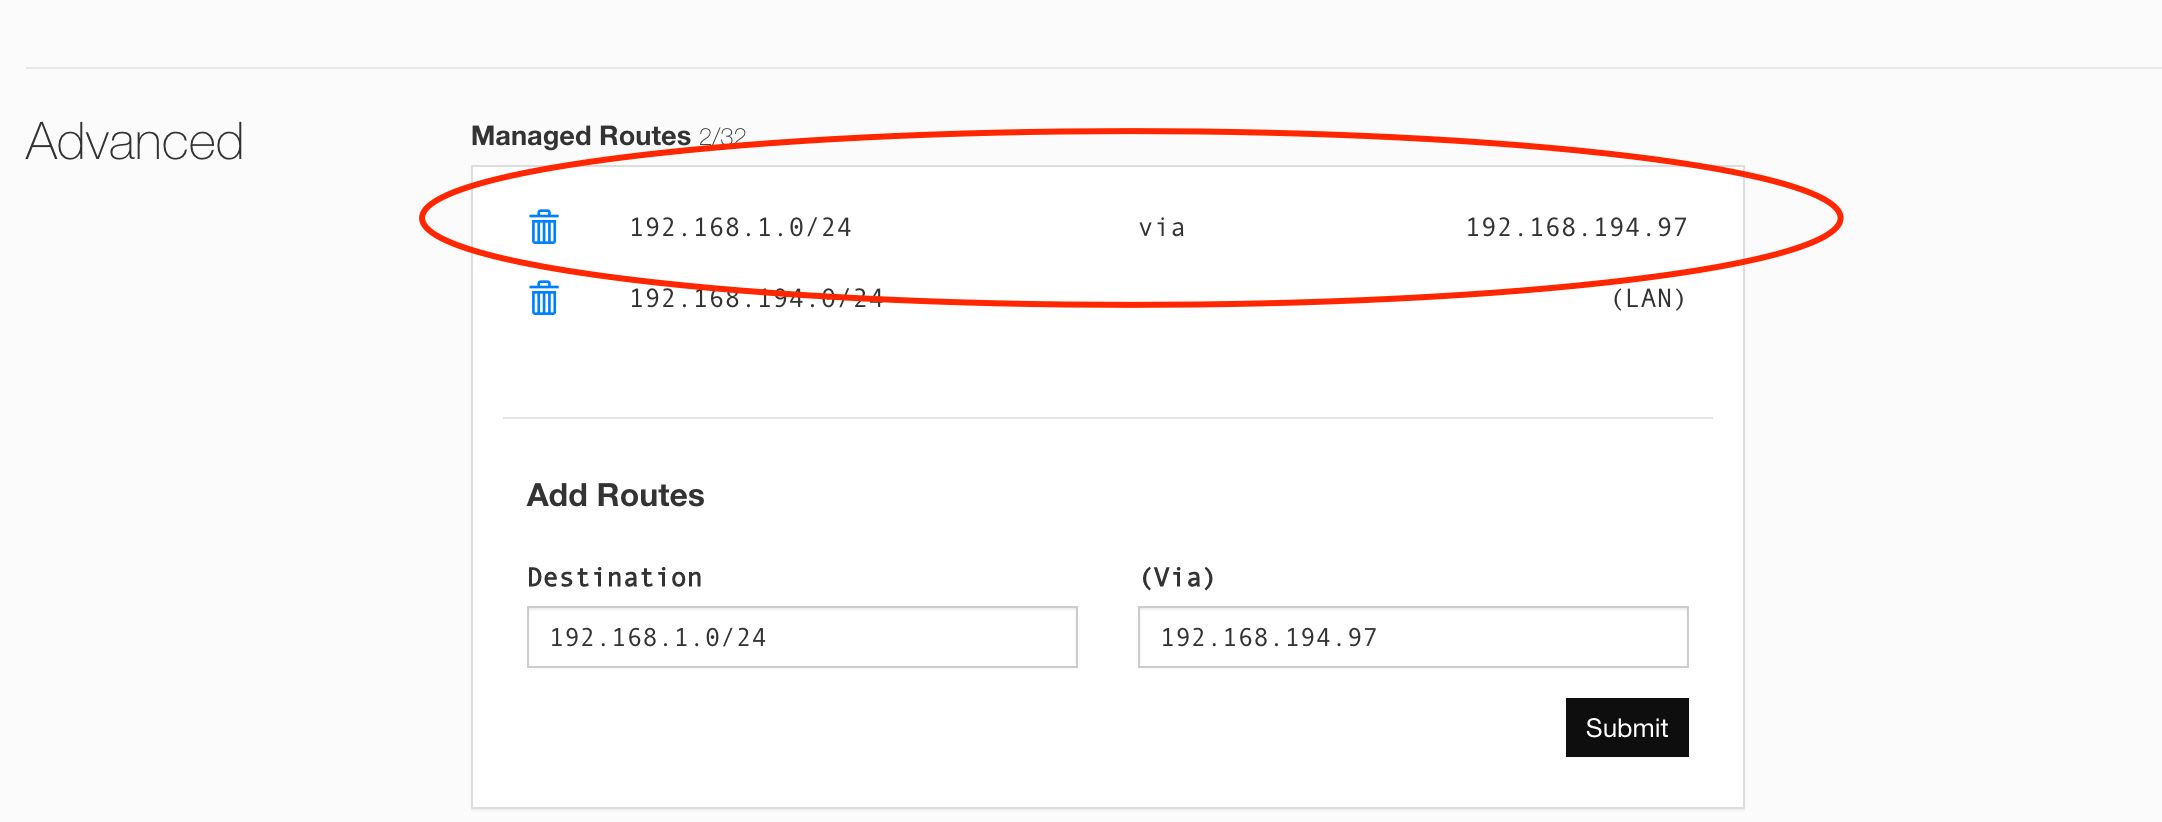
Task: Delete the 192.168.1.0/24 managed route
Action: (544, 227)
